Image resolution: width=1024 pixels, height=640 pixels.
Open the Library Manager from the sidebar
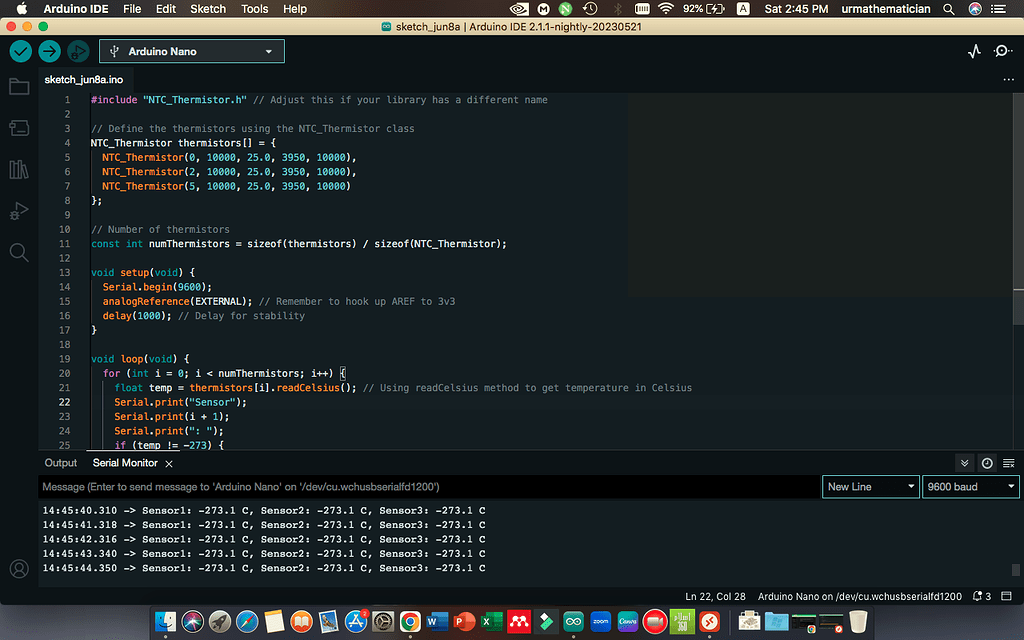[x=18, y=169]
